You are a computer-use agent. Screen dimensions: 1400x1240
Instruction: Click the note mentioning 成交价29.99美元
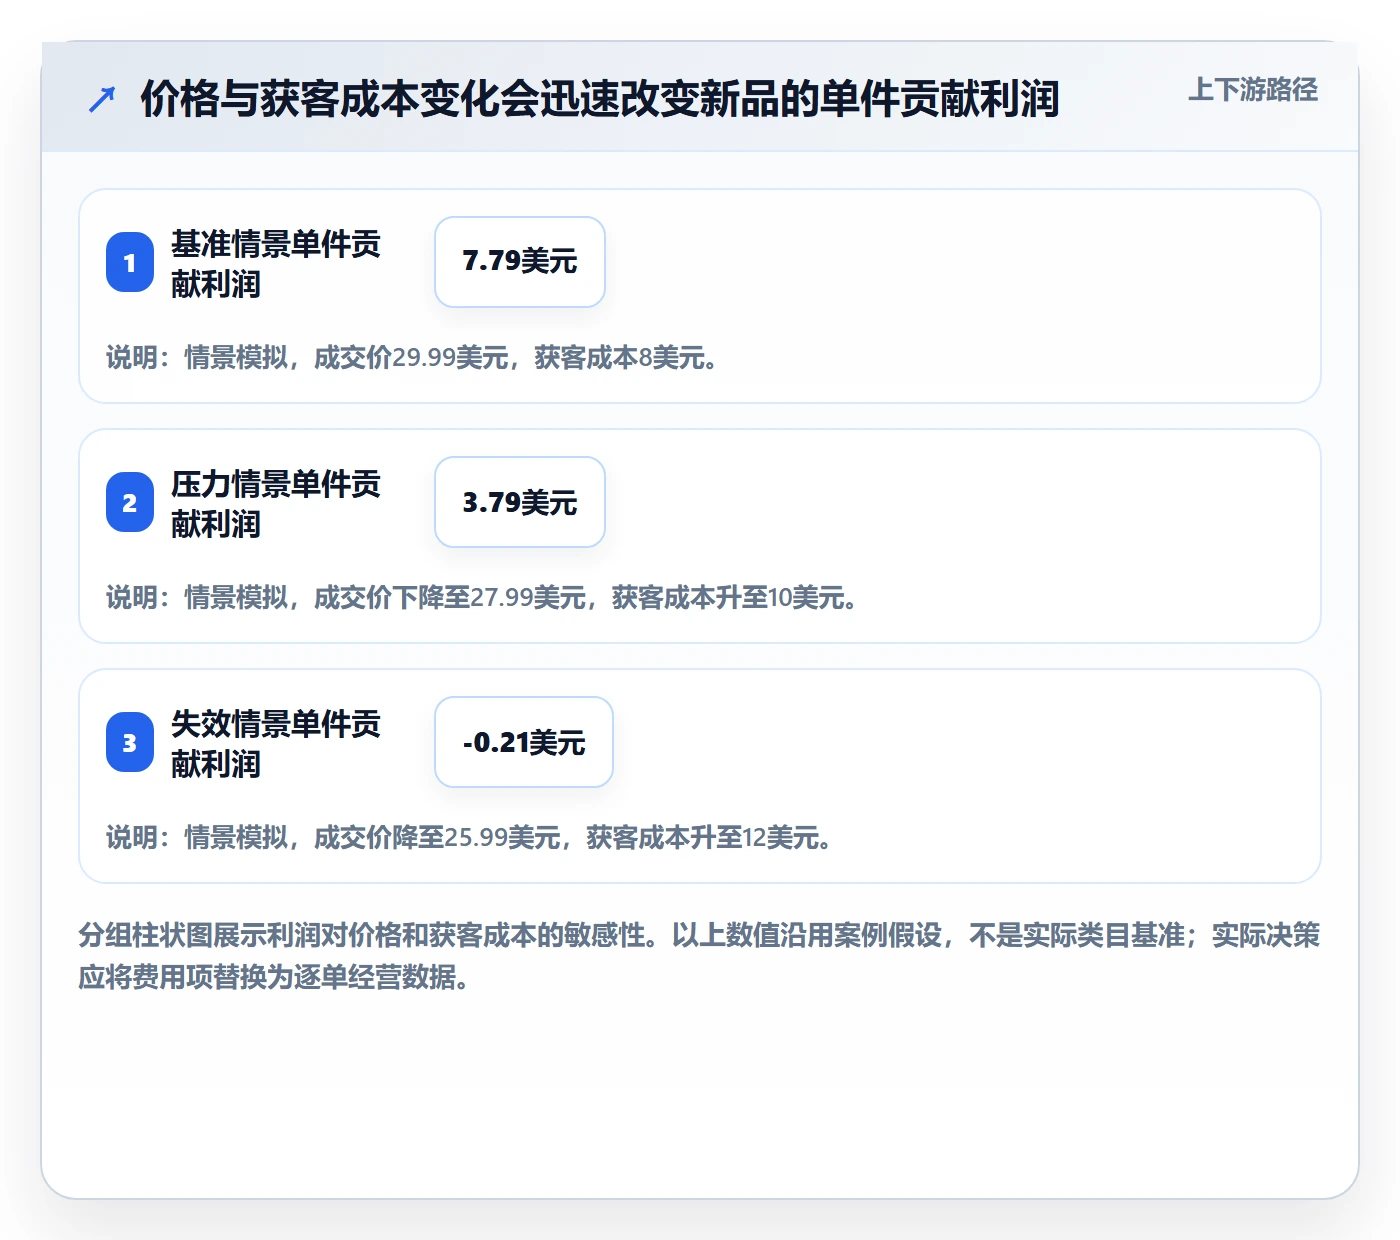412,357
